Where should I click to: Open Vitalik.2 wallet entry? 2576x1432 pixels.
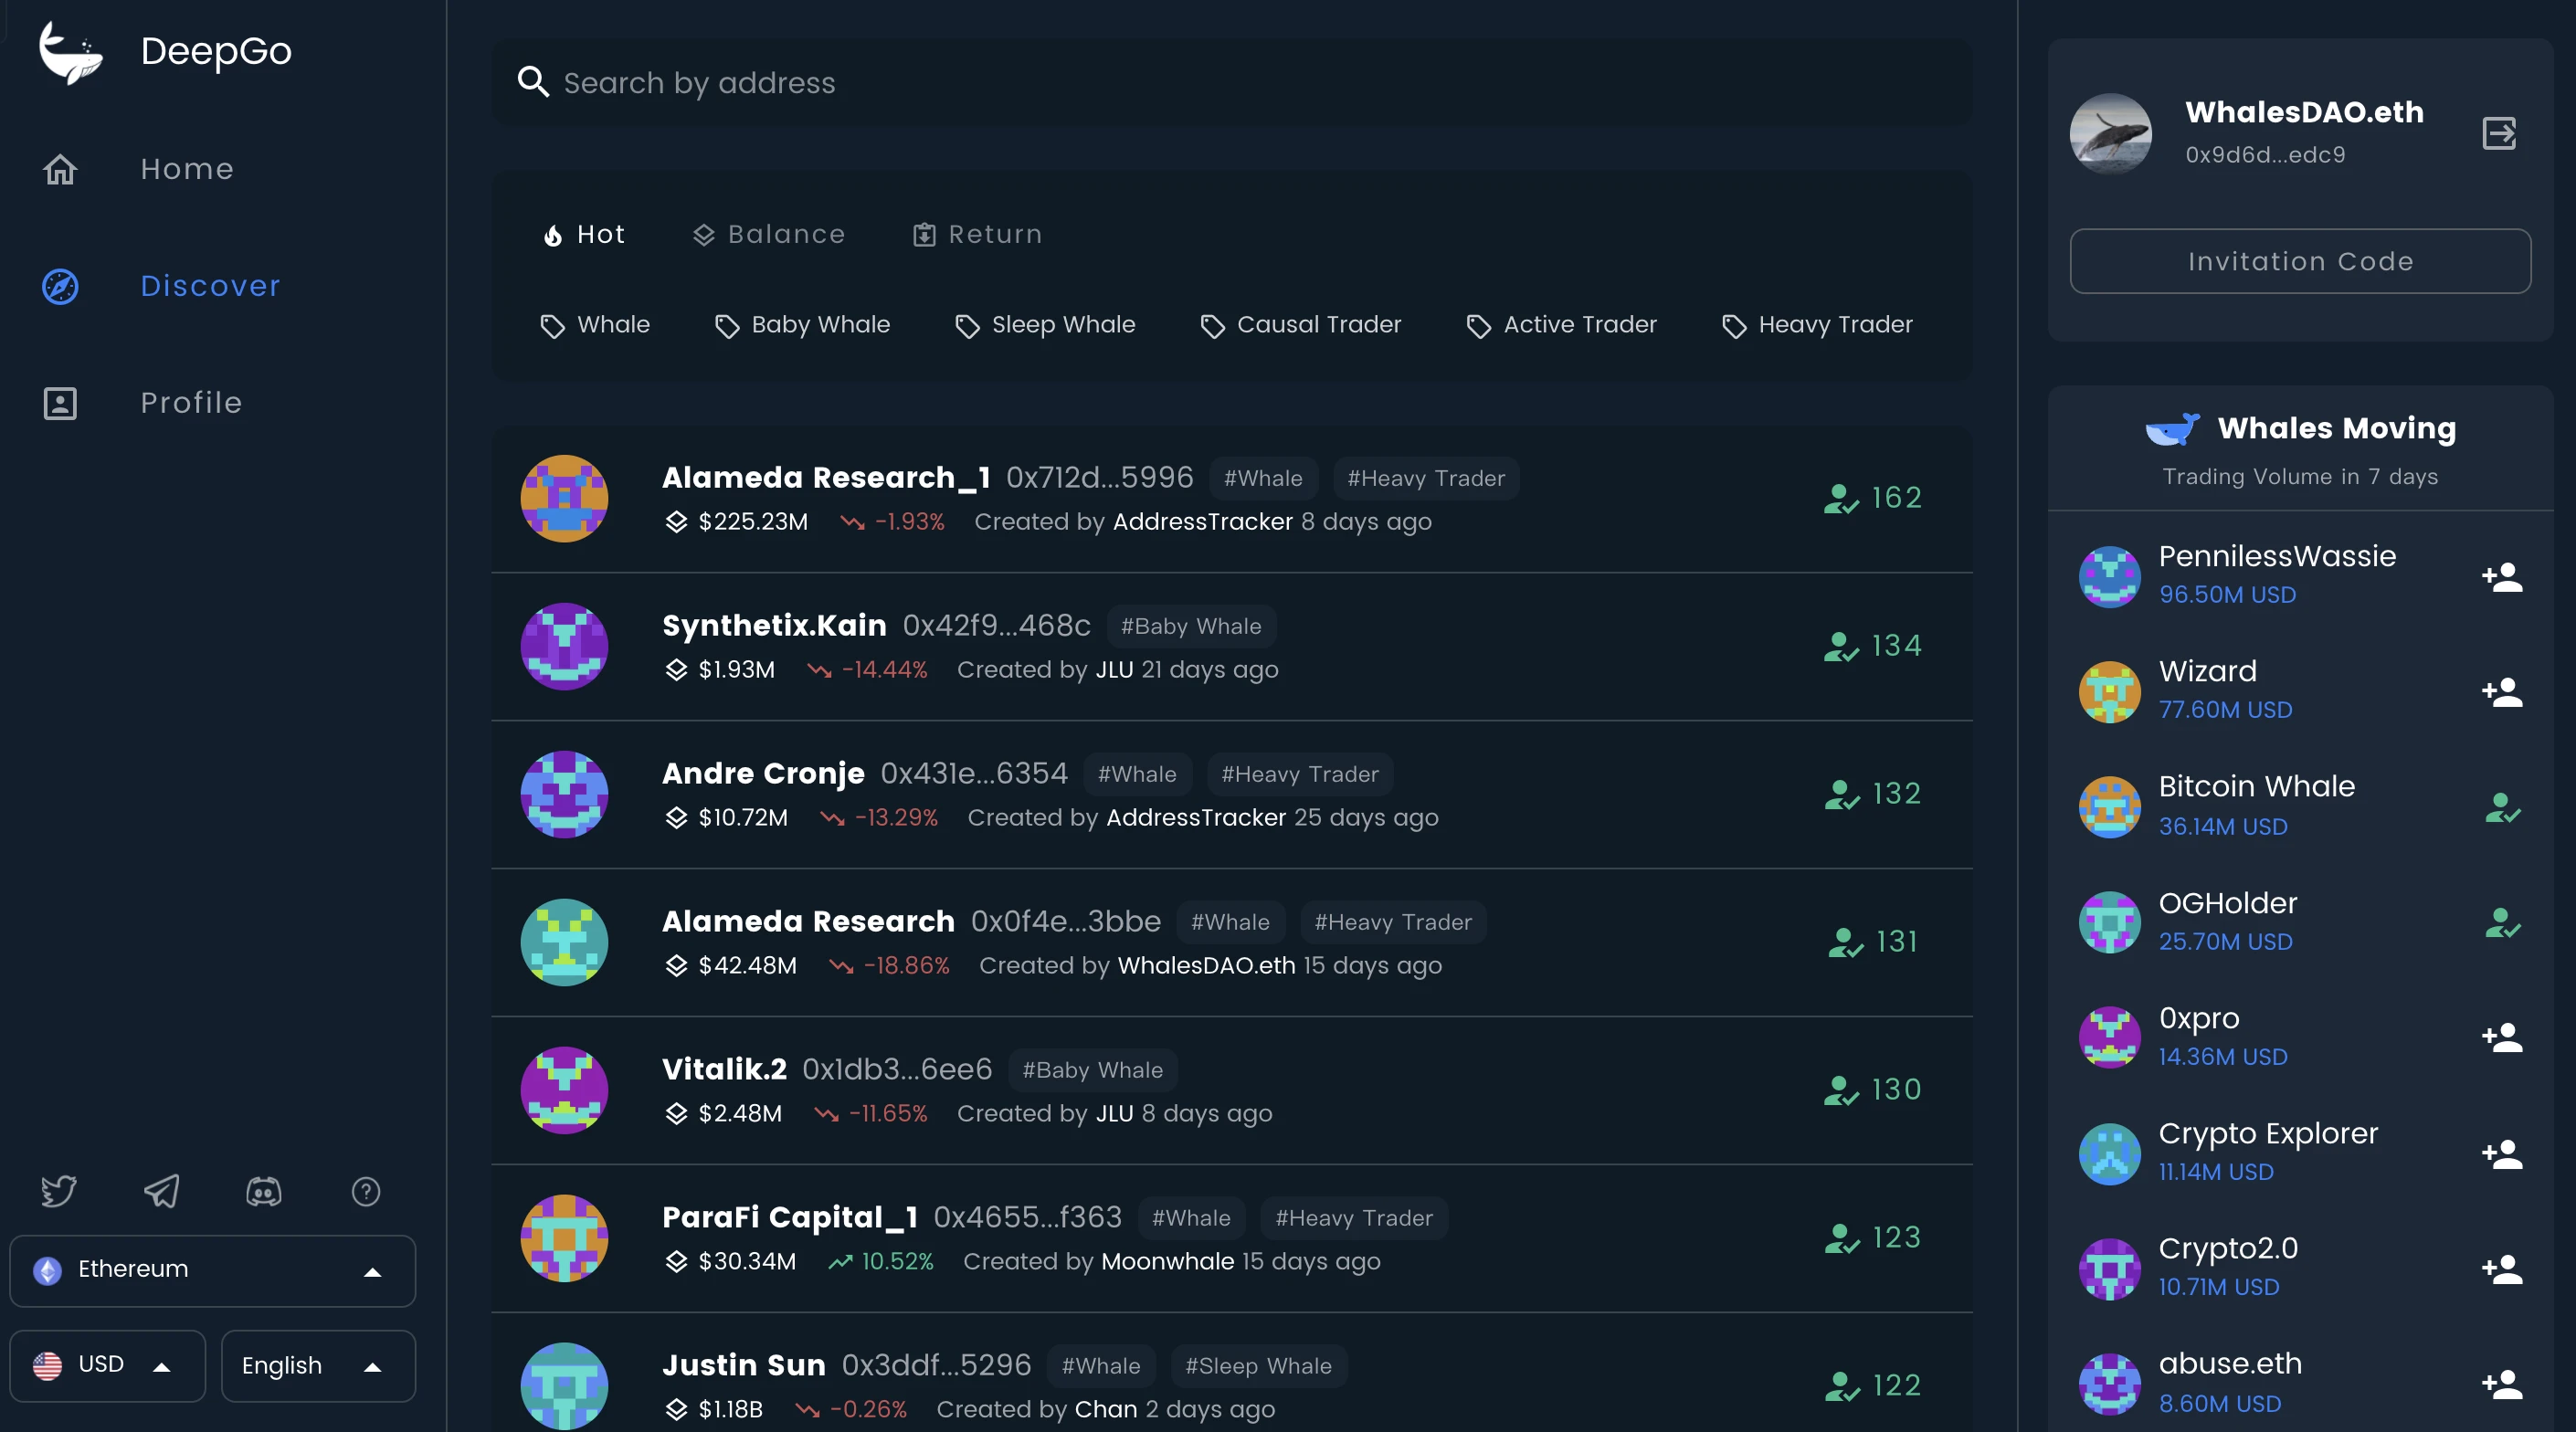(1232, 1090)
